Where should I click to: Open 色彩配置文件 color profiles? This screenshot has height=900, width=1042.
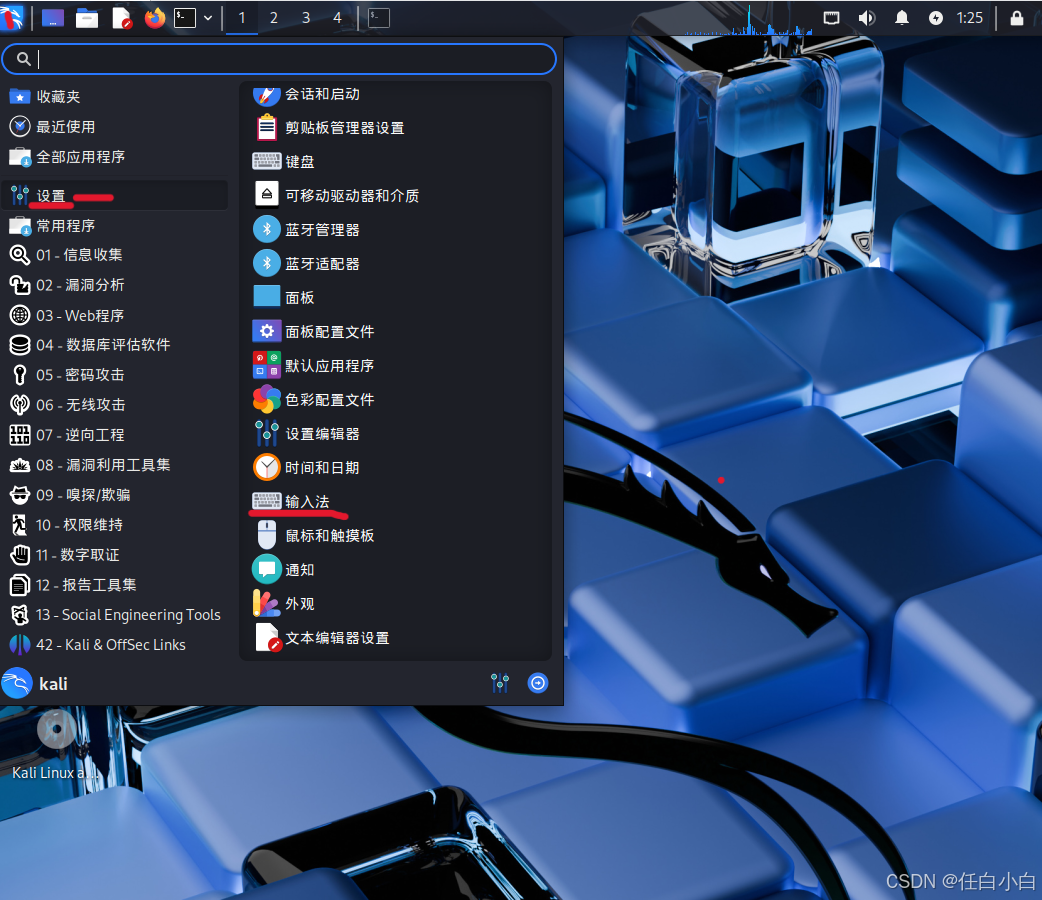point(395,399)
